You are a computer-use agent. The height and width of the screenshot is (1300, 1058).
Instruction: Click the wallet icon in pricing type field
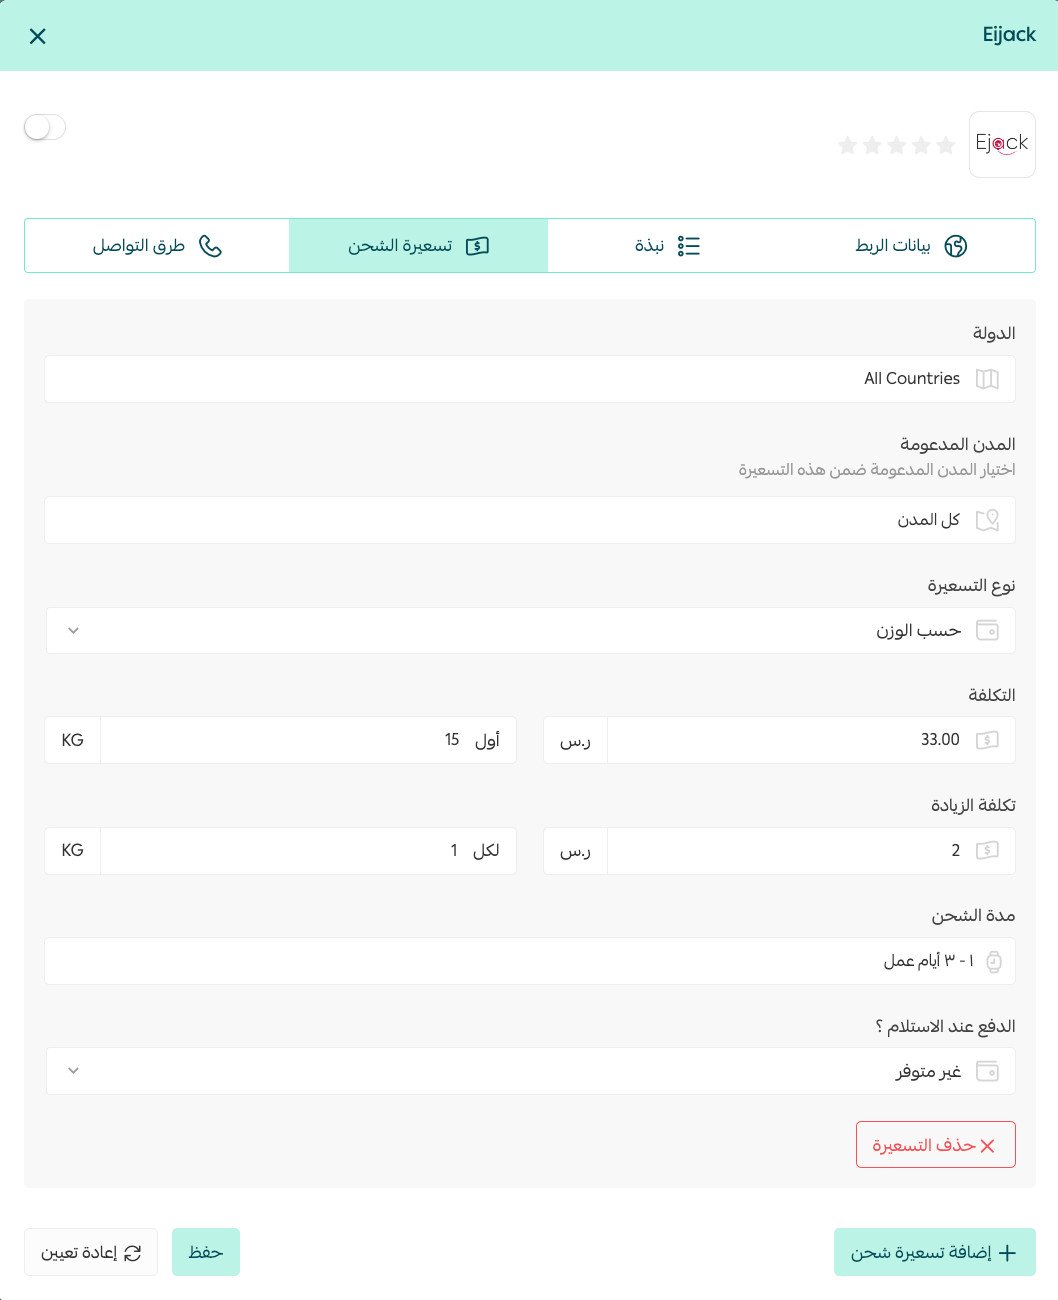tap(987, 630)
